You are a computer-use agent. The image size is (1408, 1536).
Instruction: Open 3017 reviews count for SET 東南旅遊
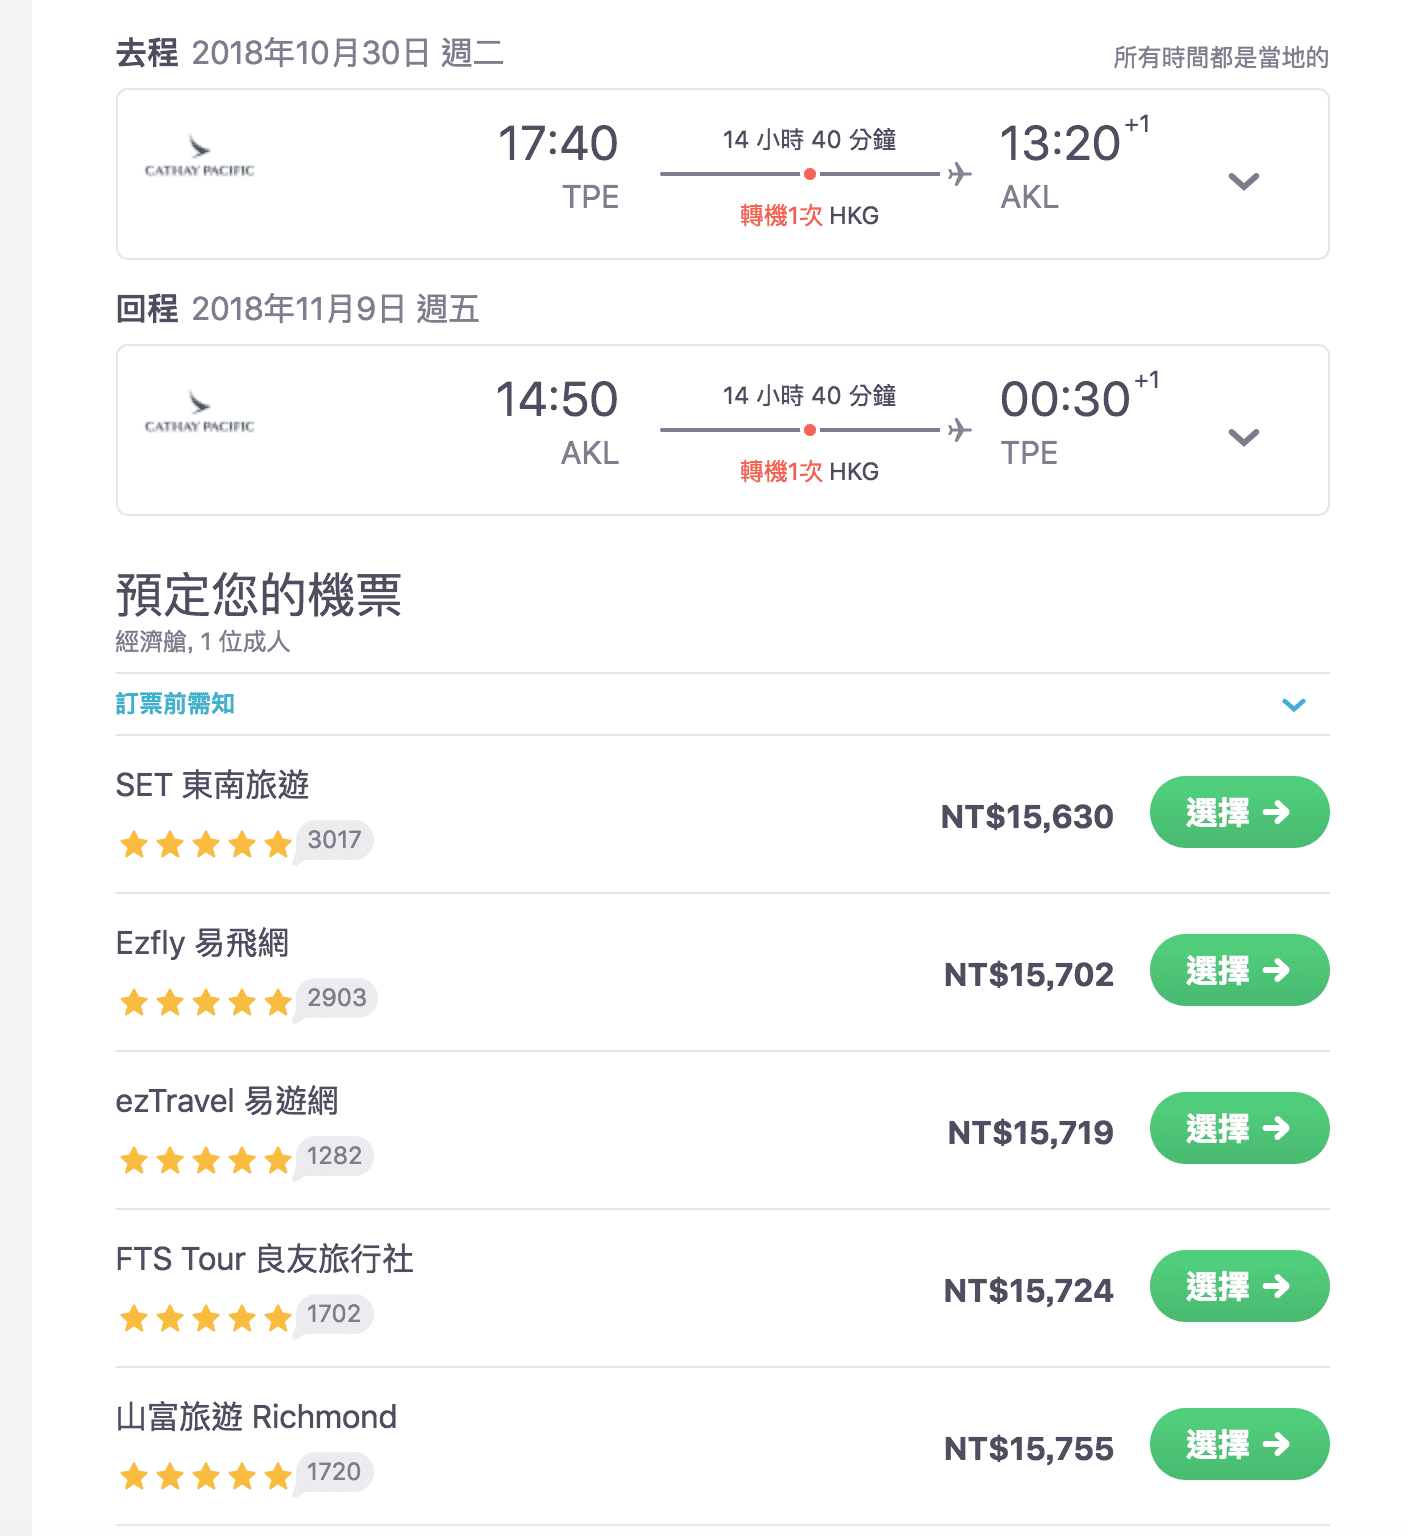click(x=334, y=840)
